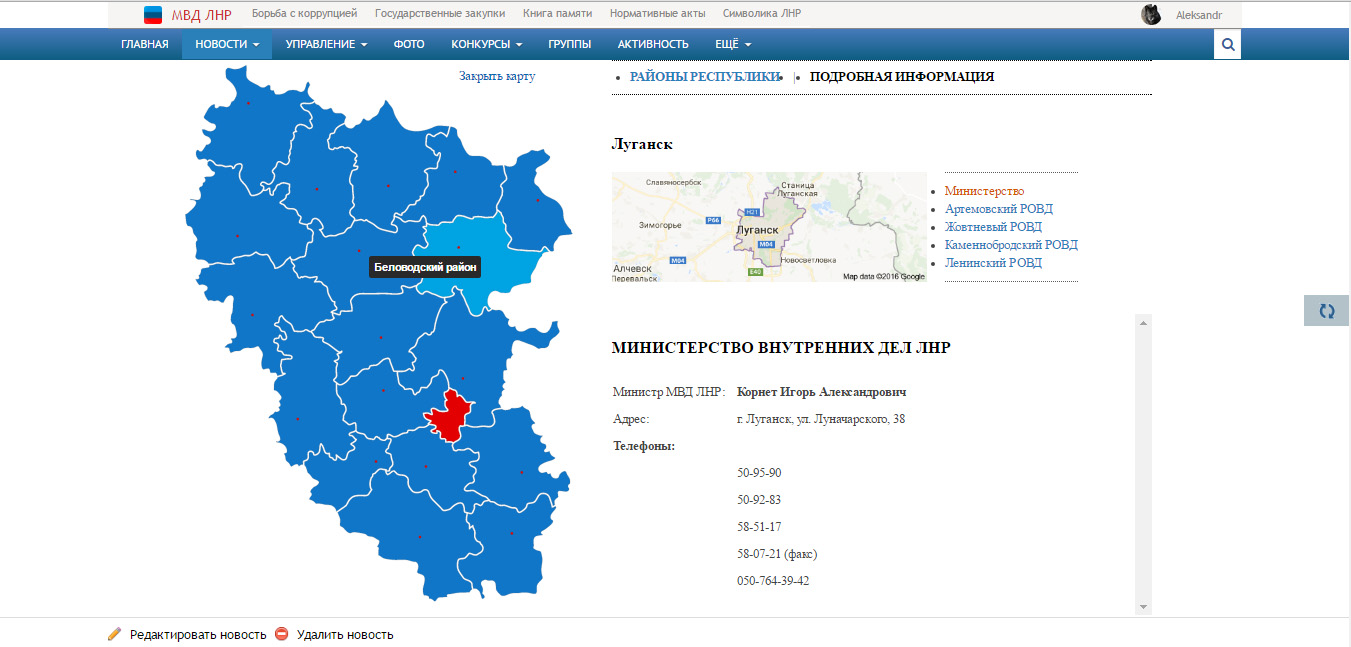
Task: Open Нормативные акты link
Action: tap(657, 14)
